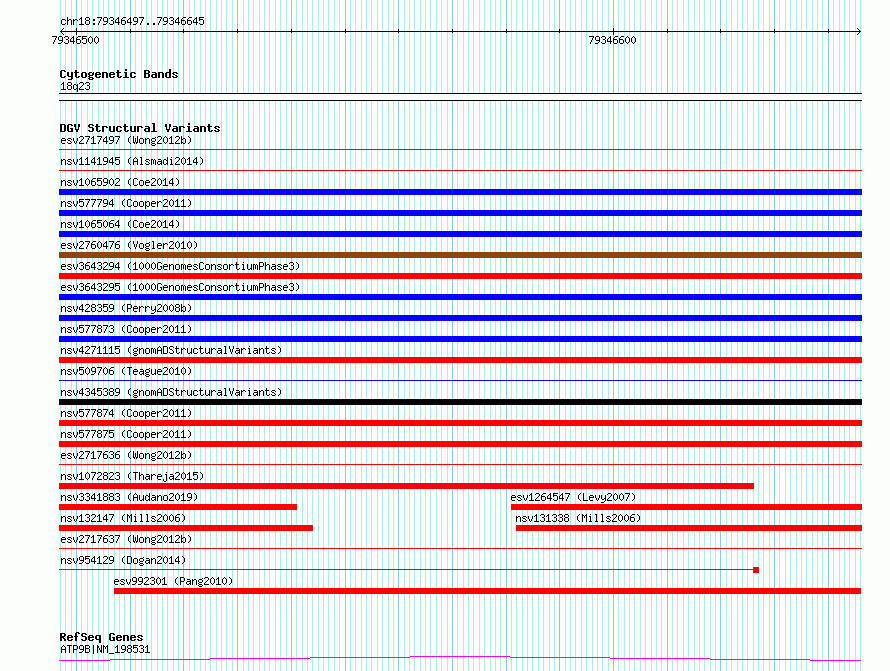Select esv3643295 (1000GenomesConsortiumPhase3) label
This screenshot has width=890, height=671.
click(x=180, y=287)
